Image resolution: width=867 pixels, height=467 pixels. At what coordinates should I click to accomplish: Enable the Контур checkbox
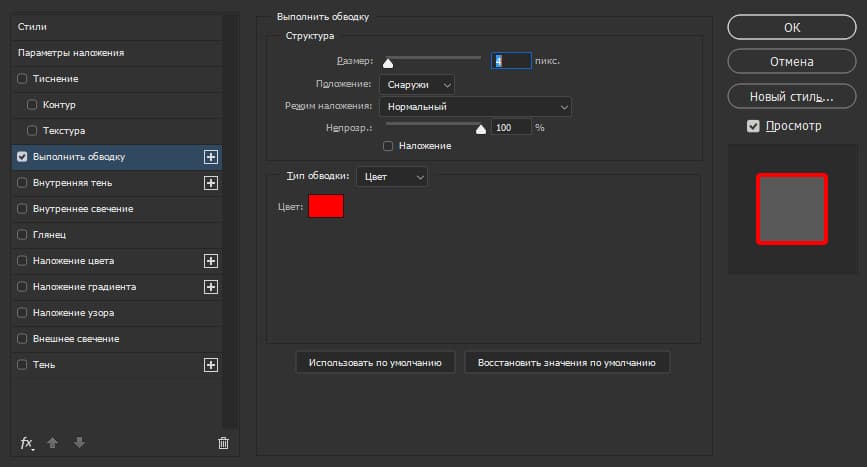(32, 104)
